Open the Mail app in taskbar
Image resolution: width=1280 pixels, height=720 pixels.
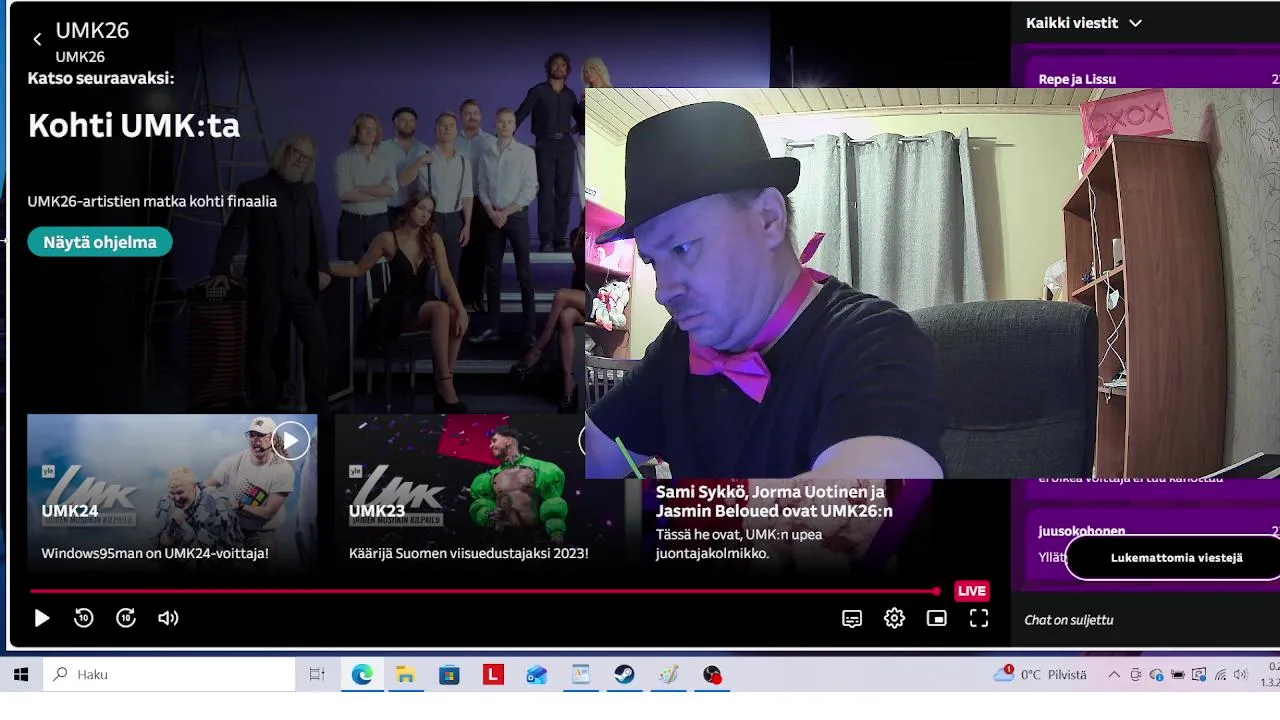click(537, 675)
